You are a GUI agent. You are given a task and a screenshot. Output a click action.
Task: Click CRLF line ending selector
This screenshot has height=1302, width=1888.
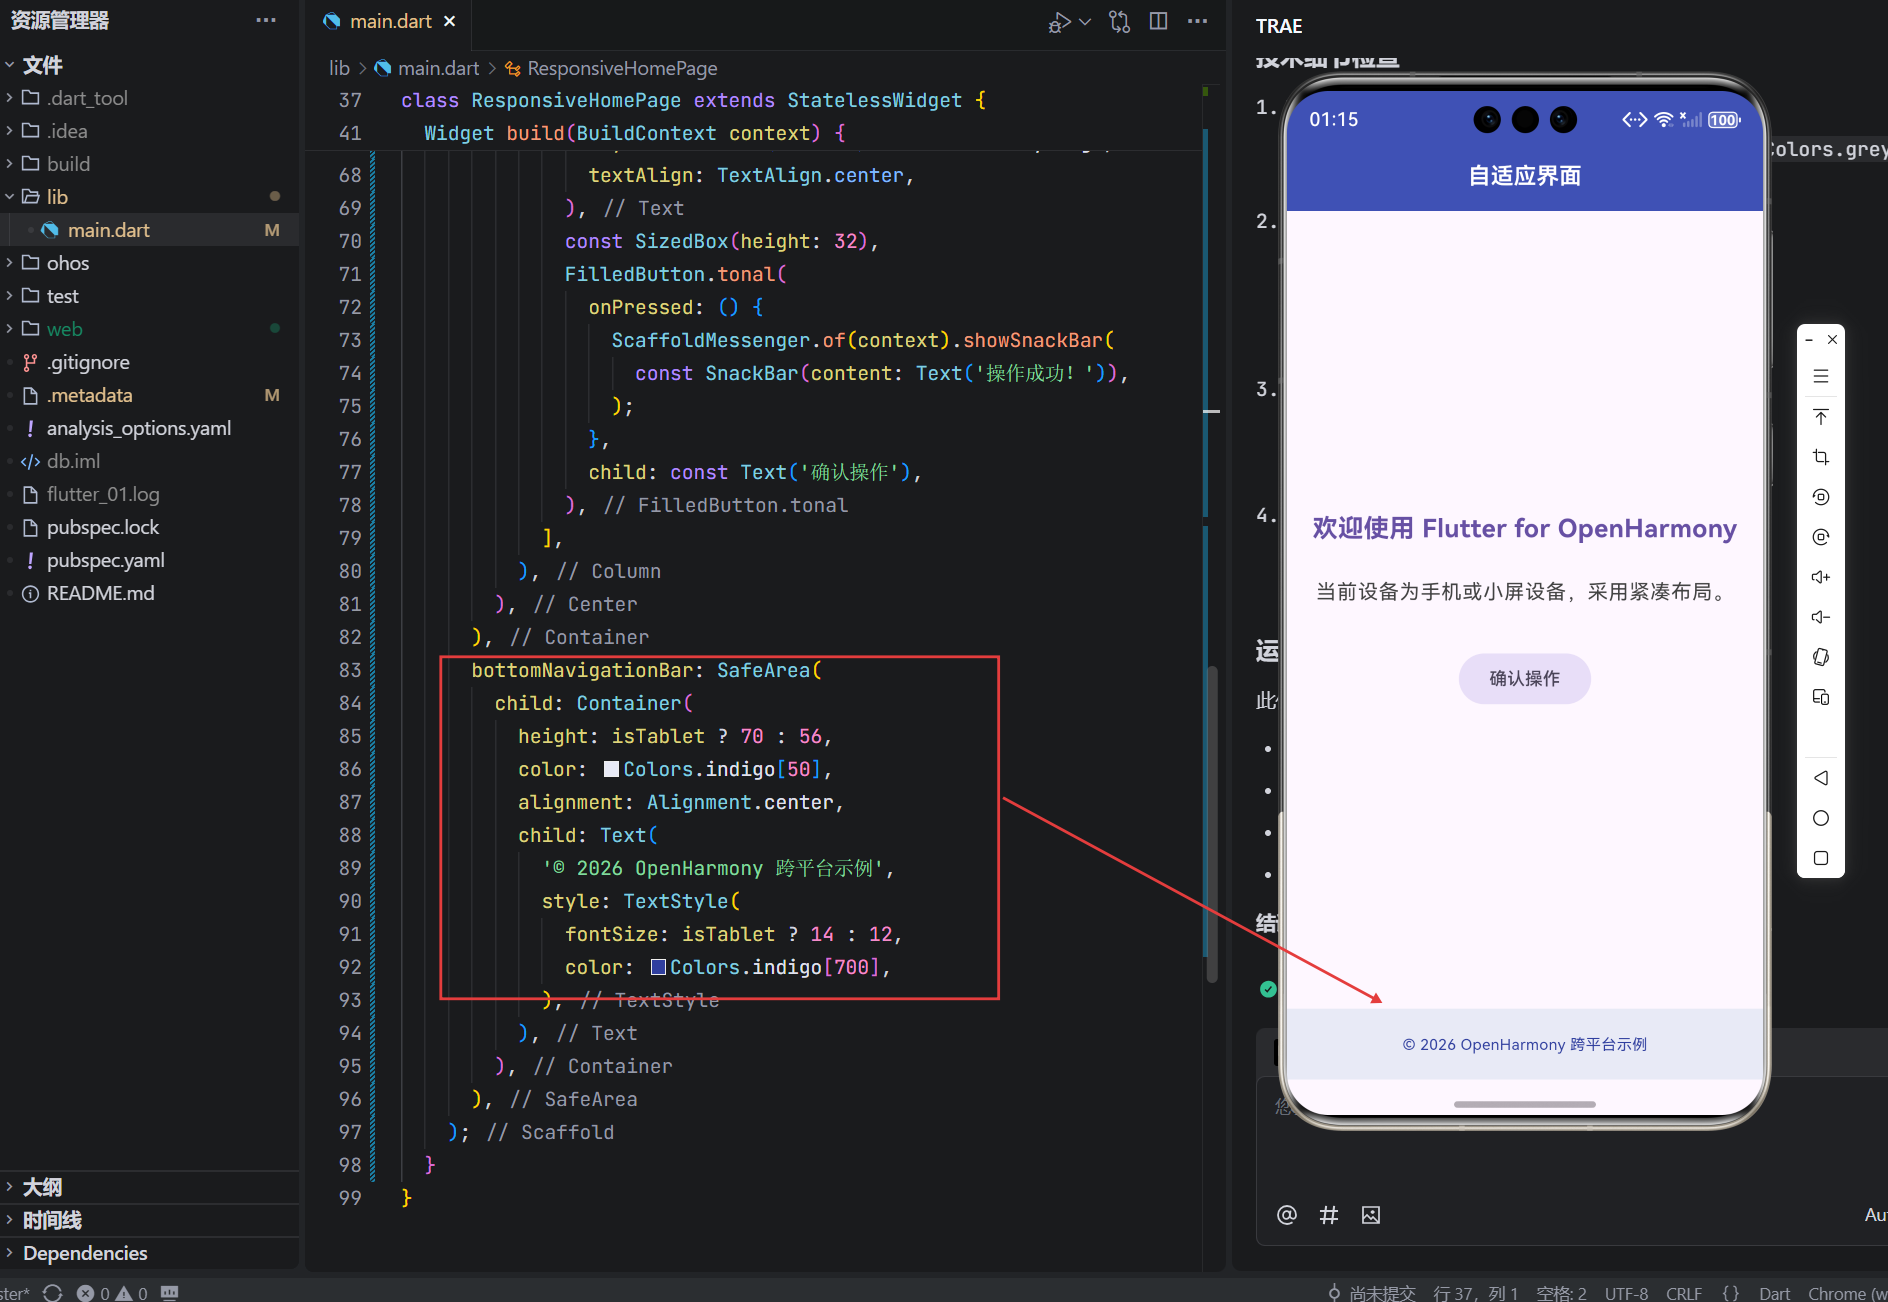1683,1292
